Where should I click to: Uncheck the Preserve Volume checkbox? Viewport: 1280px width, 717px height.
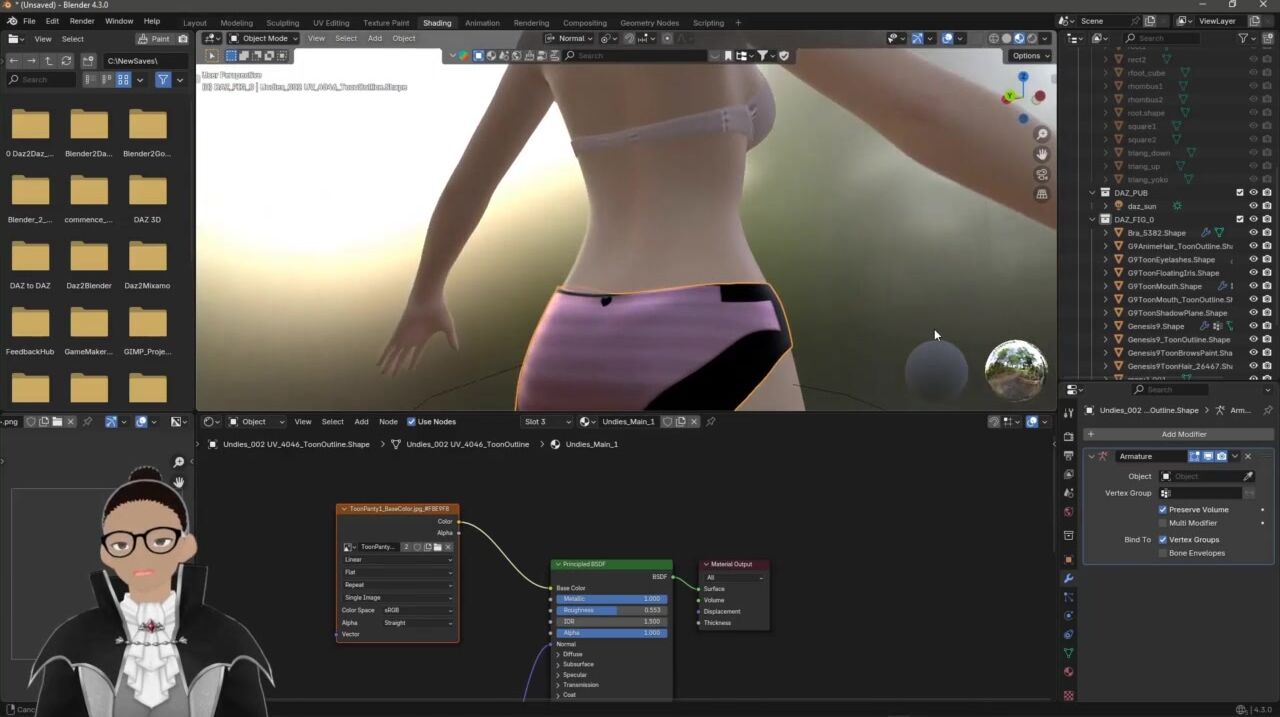pos(1163,509)
